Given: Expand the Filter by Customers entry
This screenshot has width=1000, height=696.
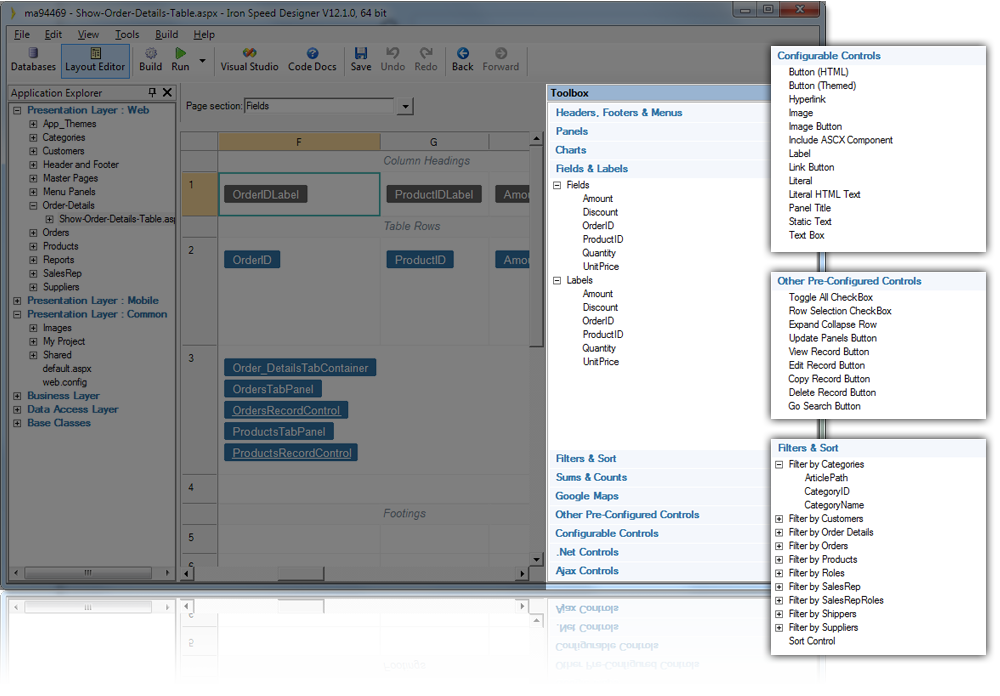Looking at the screenshot, I should point(778,518).
